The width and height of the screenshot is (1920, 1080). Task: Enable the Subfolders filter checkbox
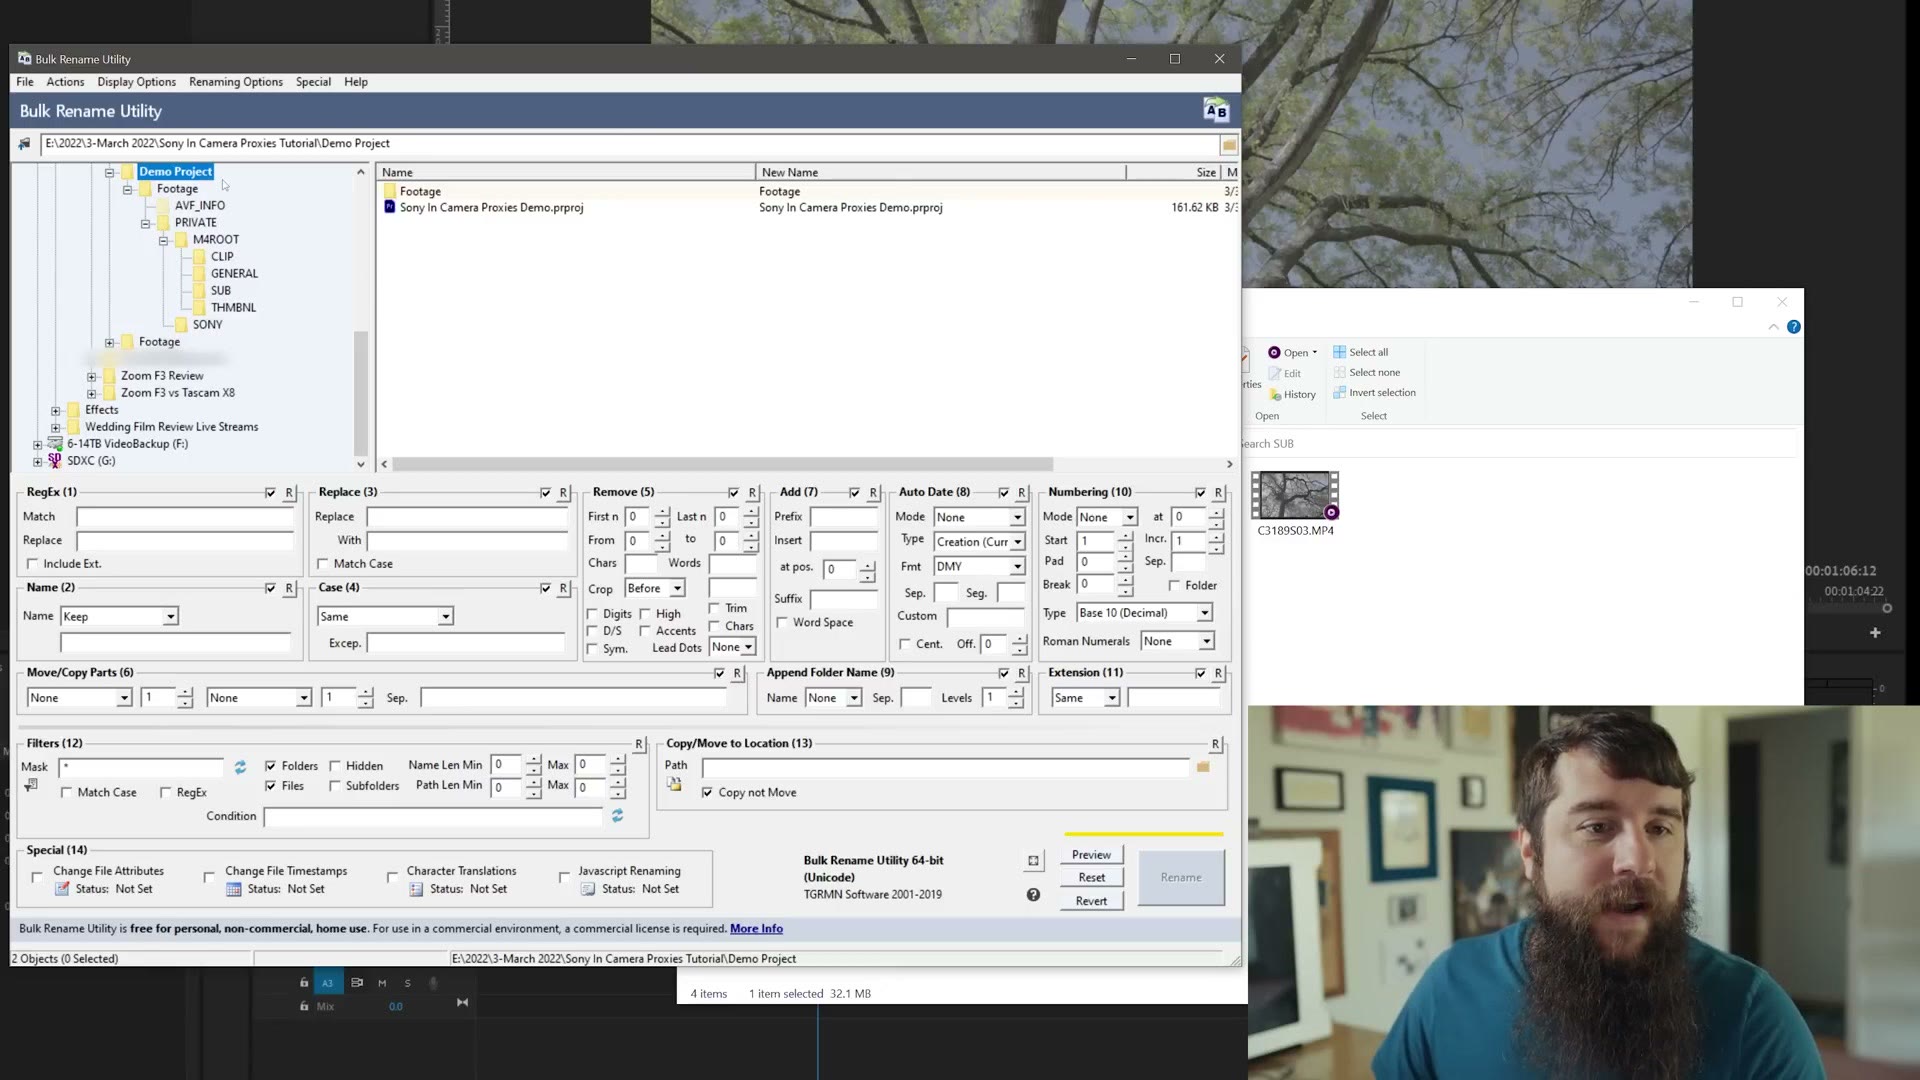335,786
